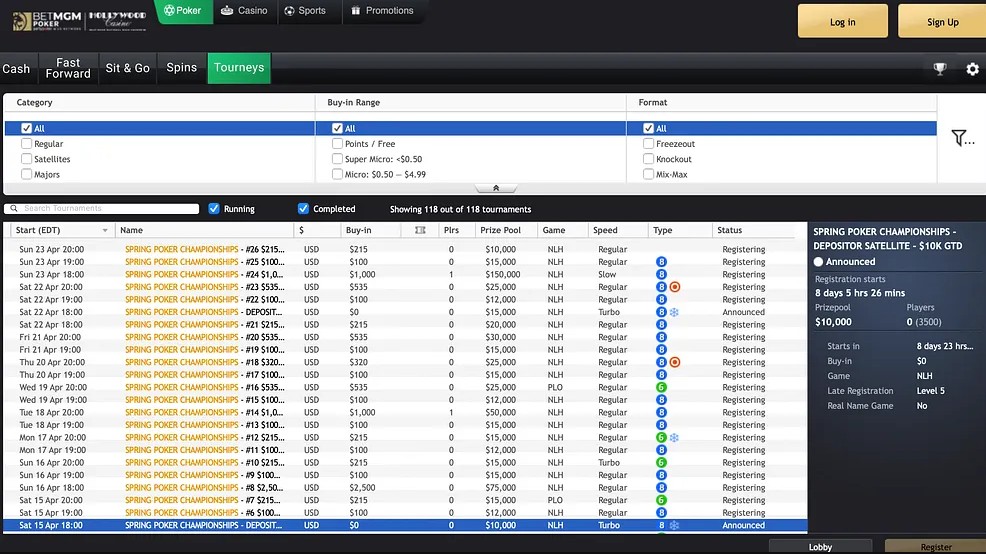Open the settings gear icon

[972, 69]
